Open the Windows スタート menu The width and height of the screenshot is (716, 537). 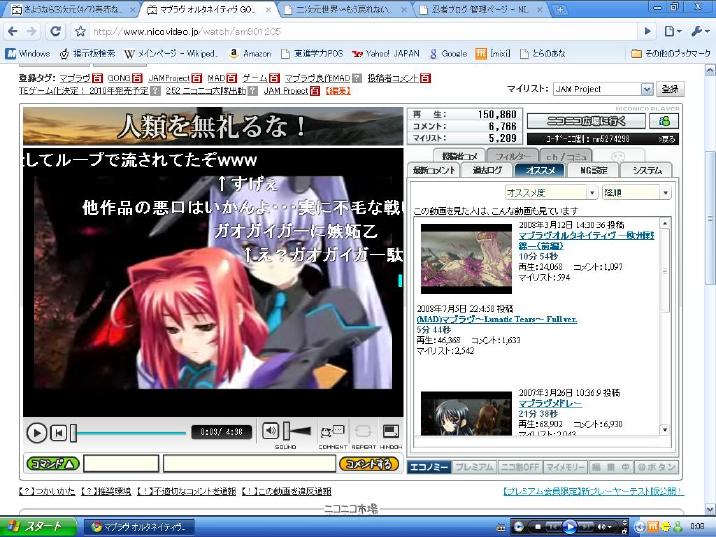click(38, 527)
